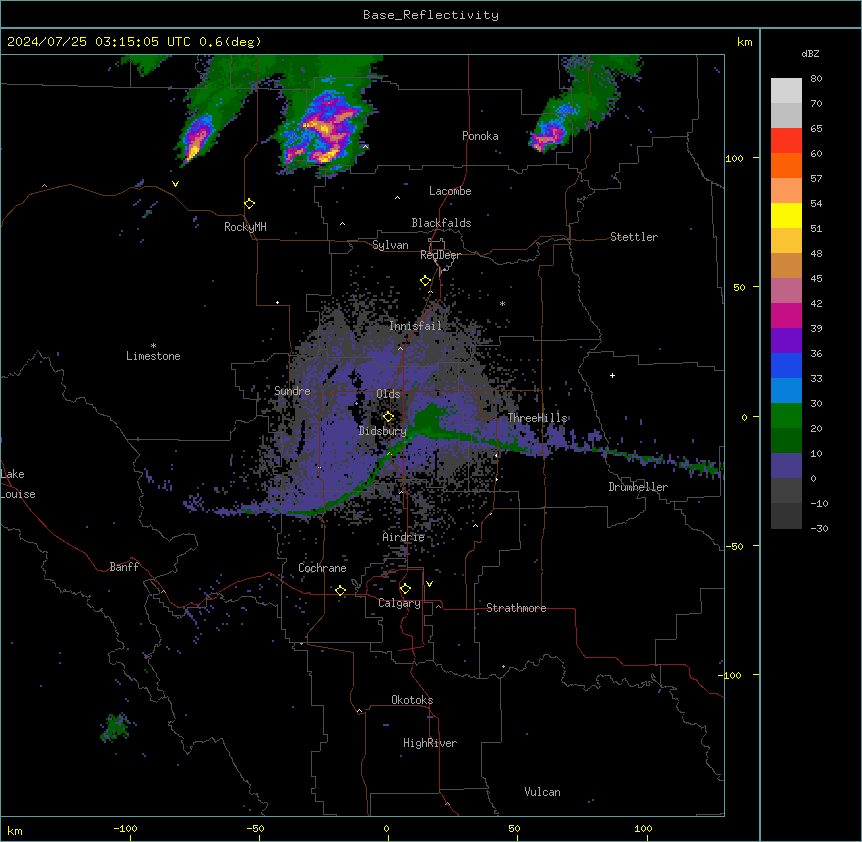The height and width of the screenshot is (842, 862).
Task: Click the Lake Louise label
Action: point(18,484)
